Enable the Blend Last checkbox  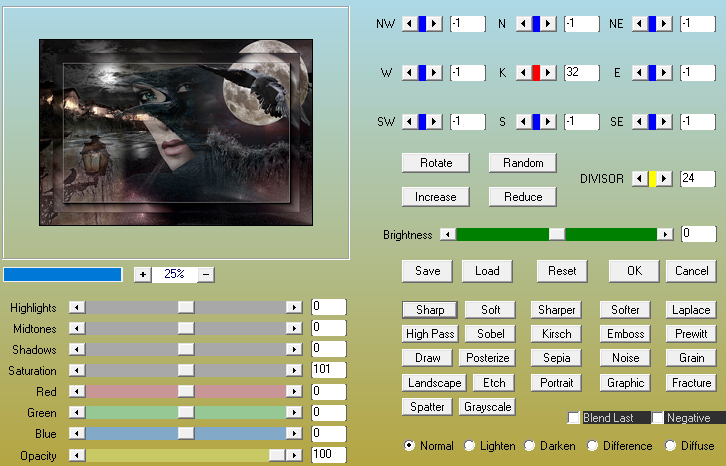[574, 418]
